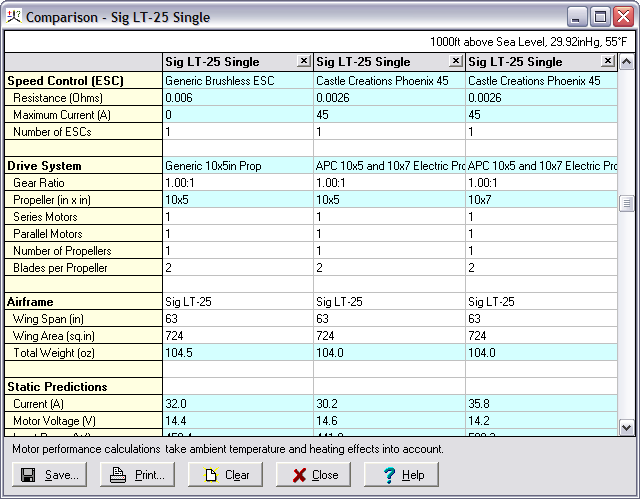Viewport: 640px width, 499px height.
Task: Click the motor performance calculations note
Action: [x=228, y=449]
